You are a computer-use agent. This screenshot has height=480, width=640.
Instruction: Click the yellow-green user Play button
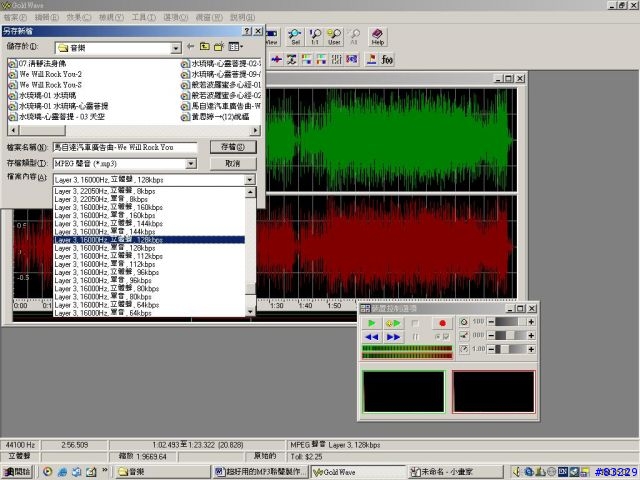click(393, 323)
